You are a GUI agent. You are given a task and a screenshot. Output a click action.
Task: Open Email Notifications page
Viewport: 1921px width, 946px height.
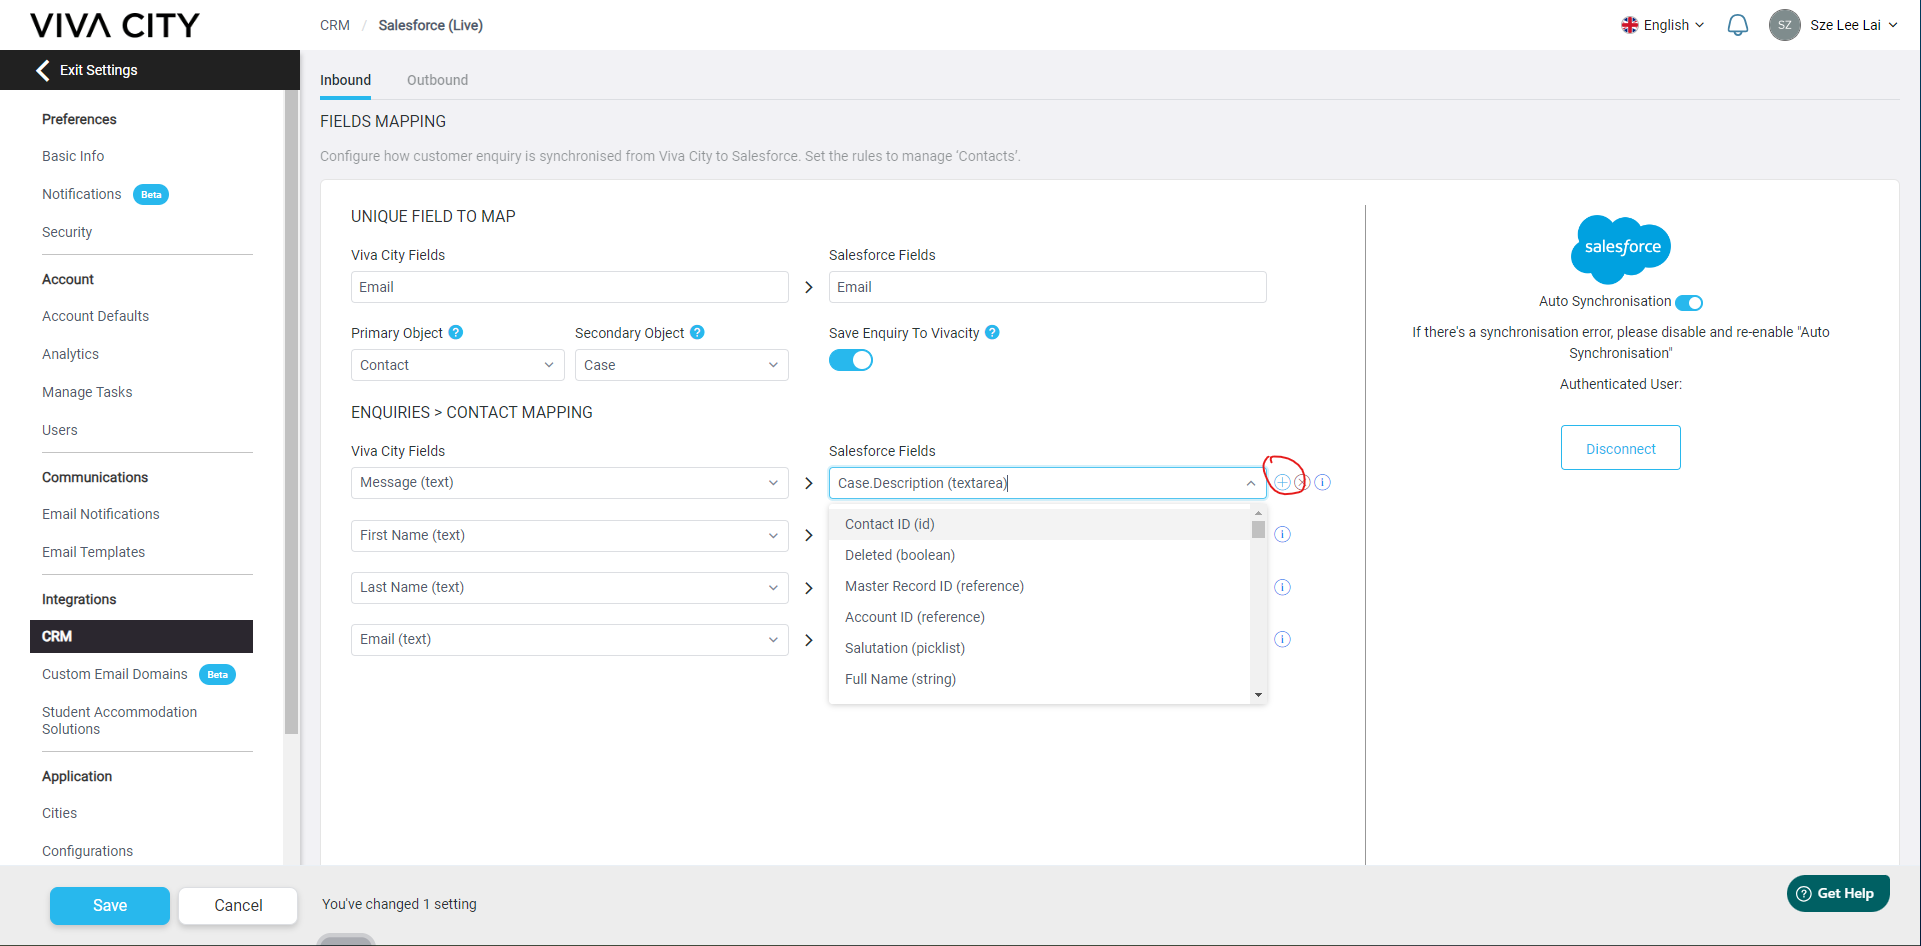(x=101, y=514)
